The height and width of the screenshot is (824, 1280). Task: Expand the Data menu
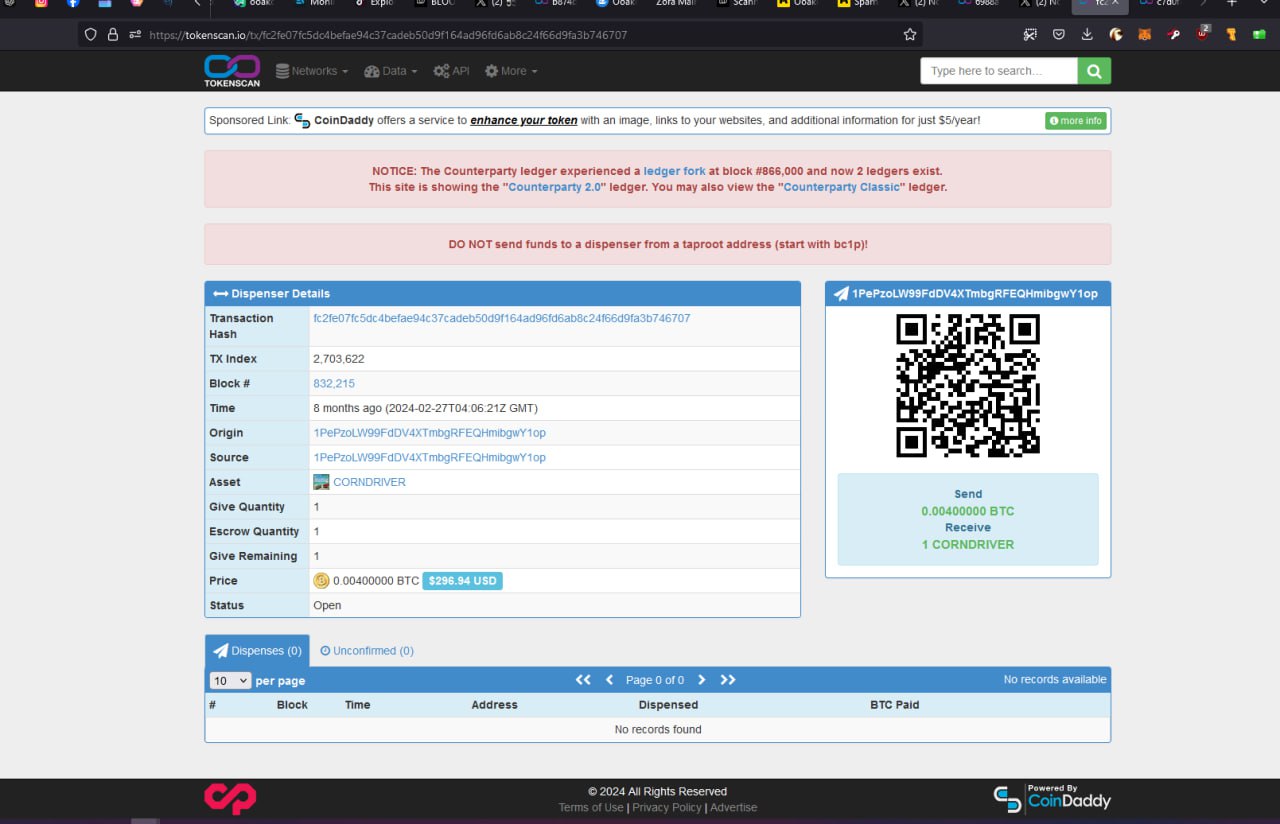pos(391,71)
